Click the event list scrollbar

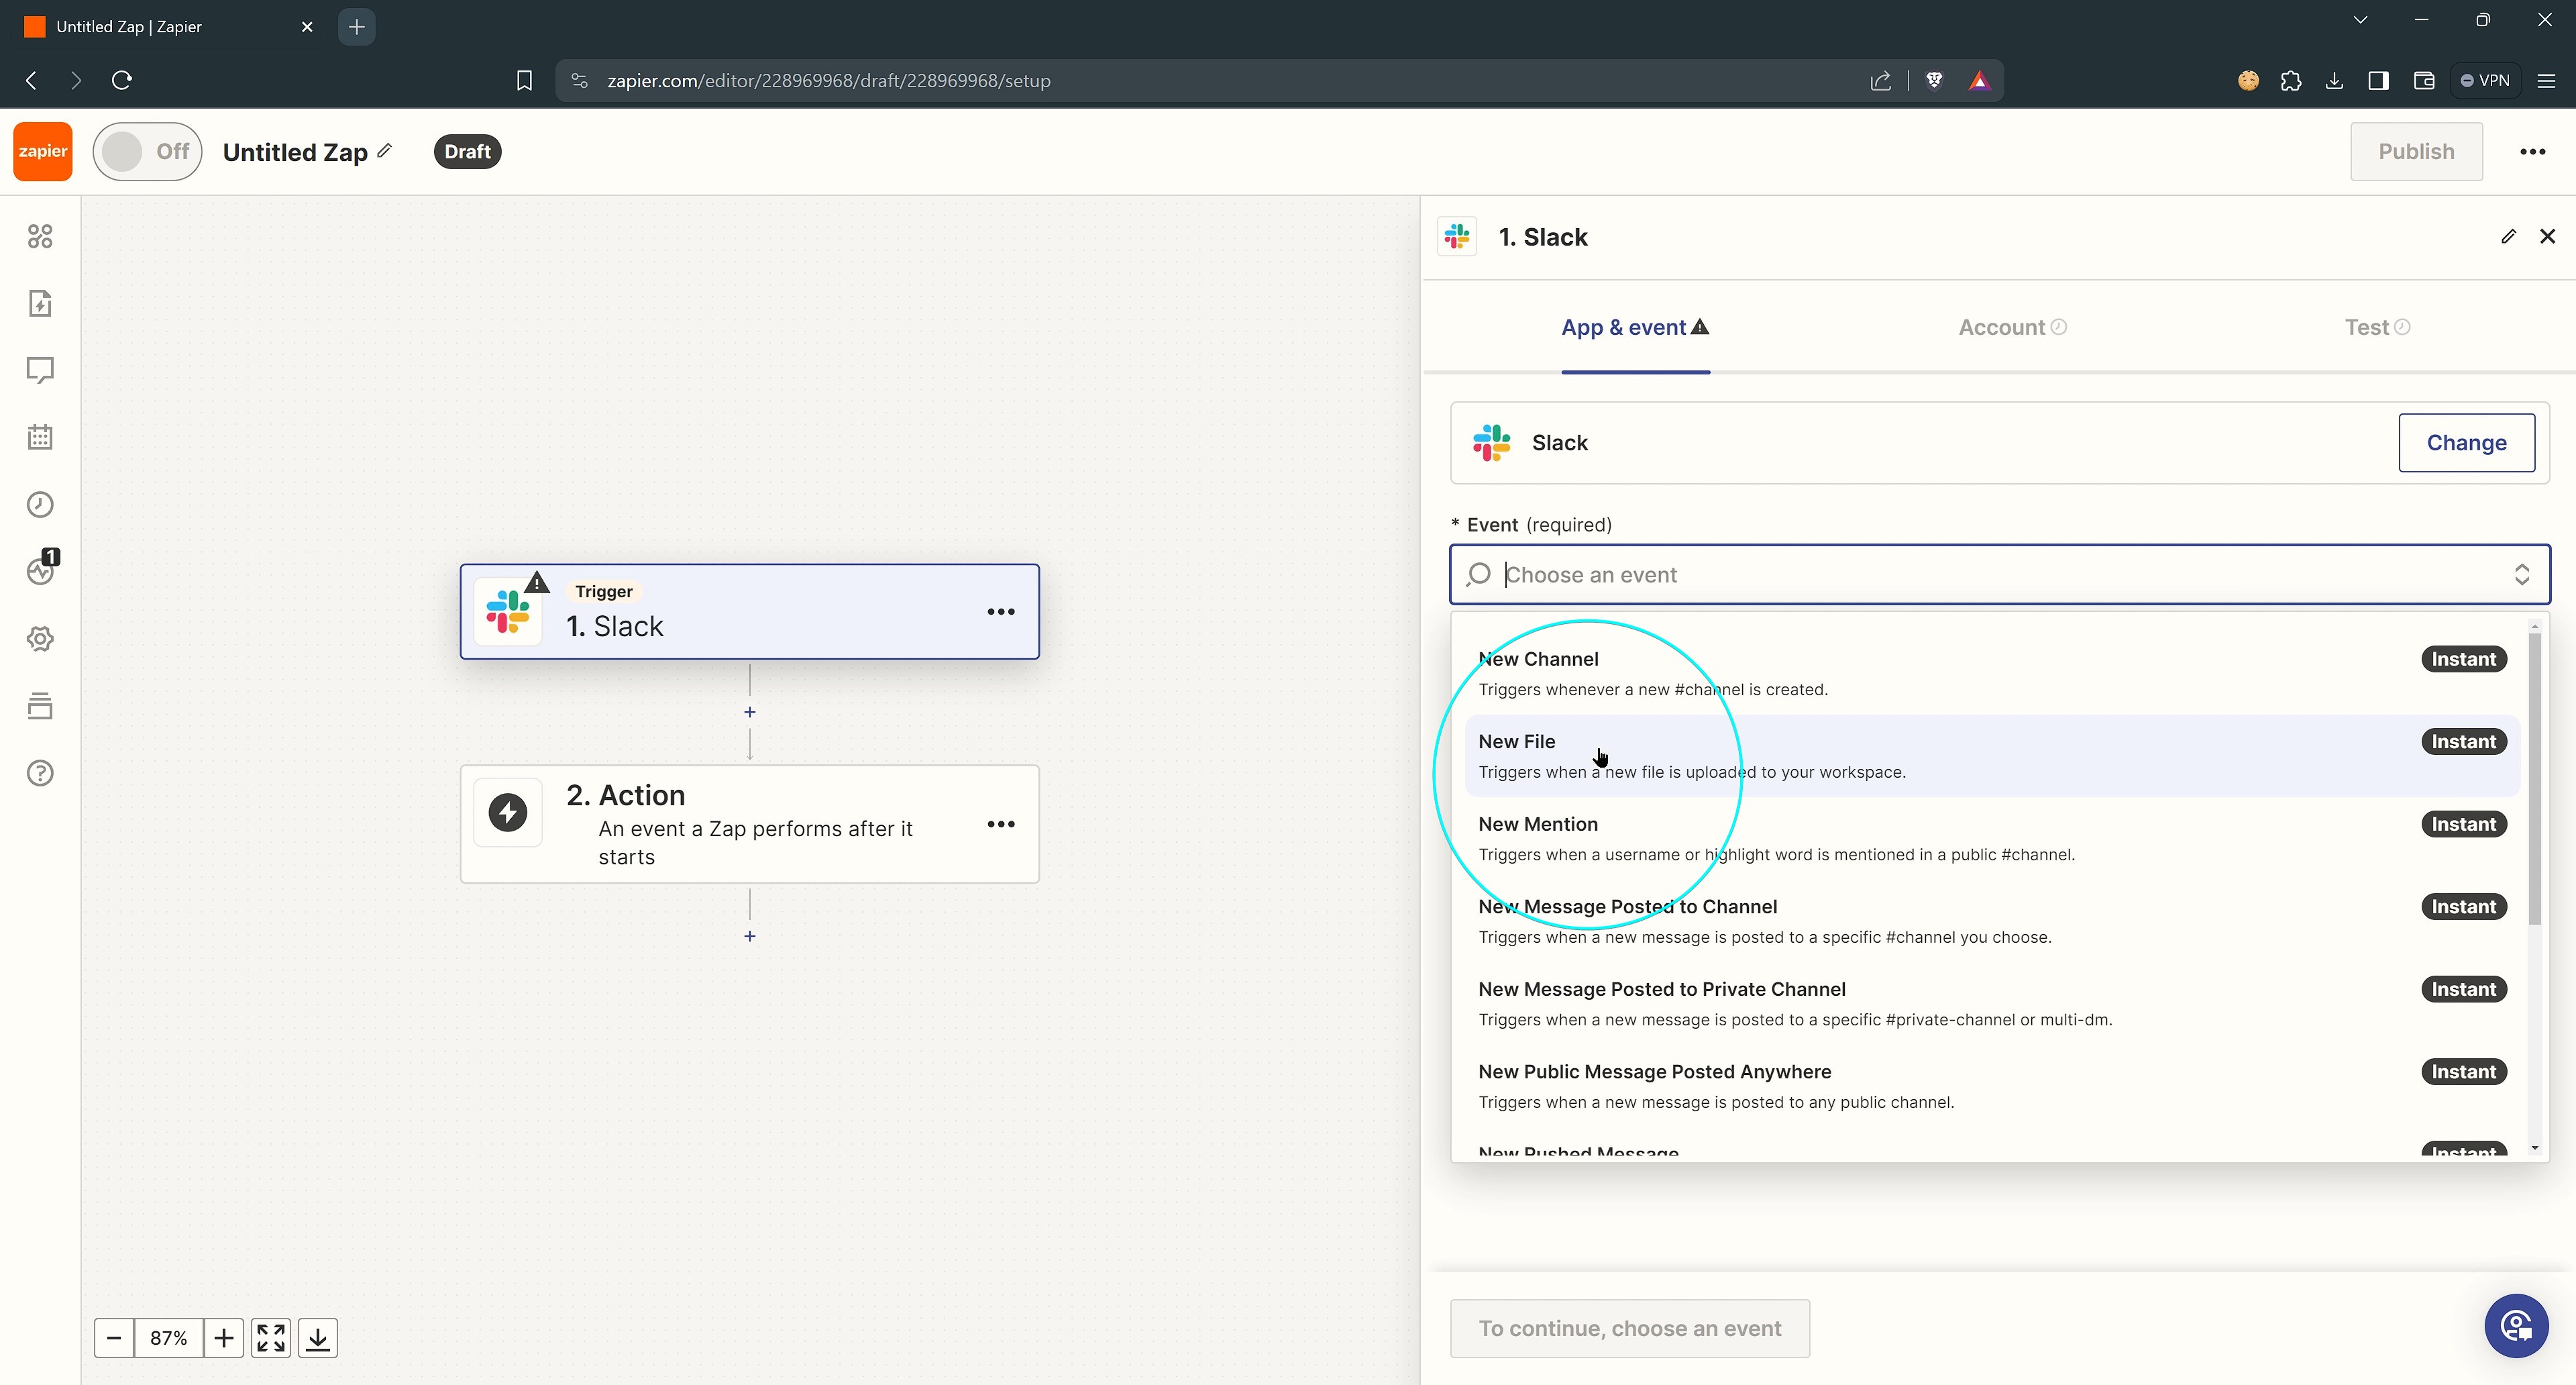[x=2534, y=779]
